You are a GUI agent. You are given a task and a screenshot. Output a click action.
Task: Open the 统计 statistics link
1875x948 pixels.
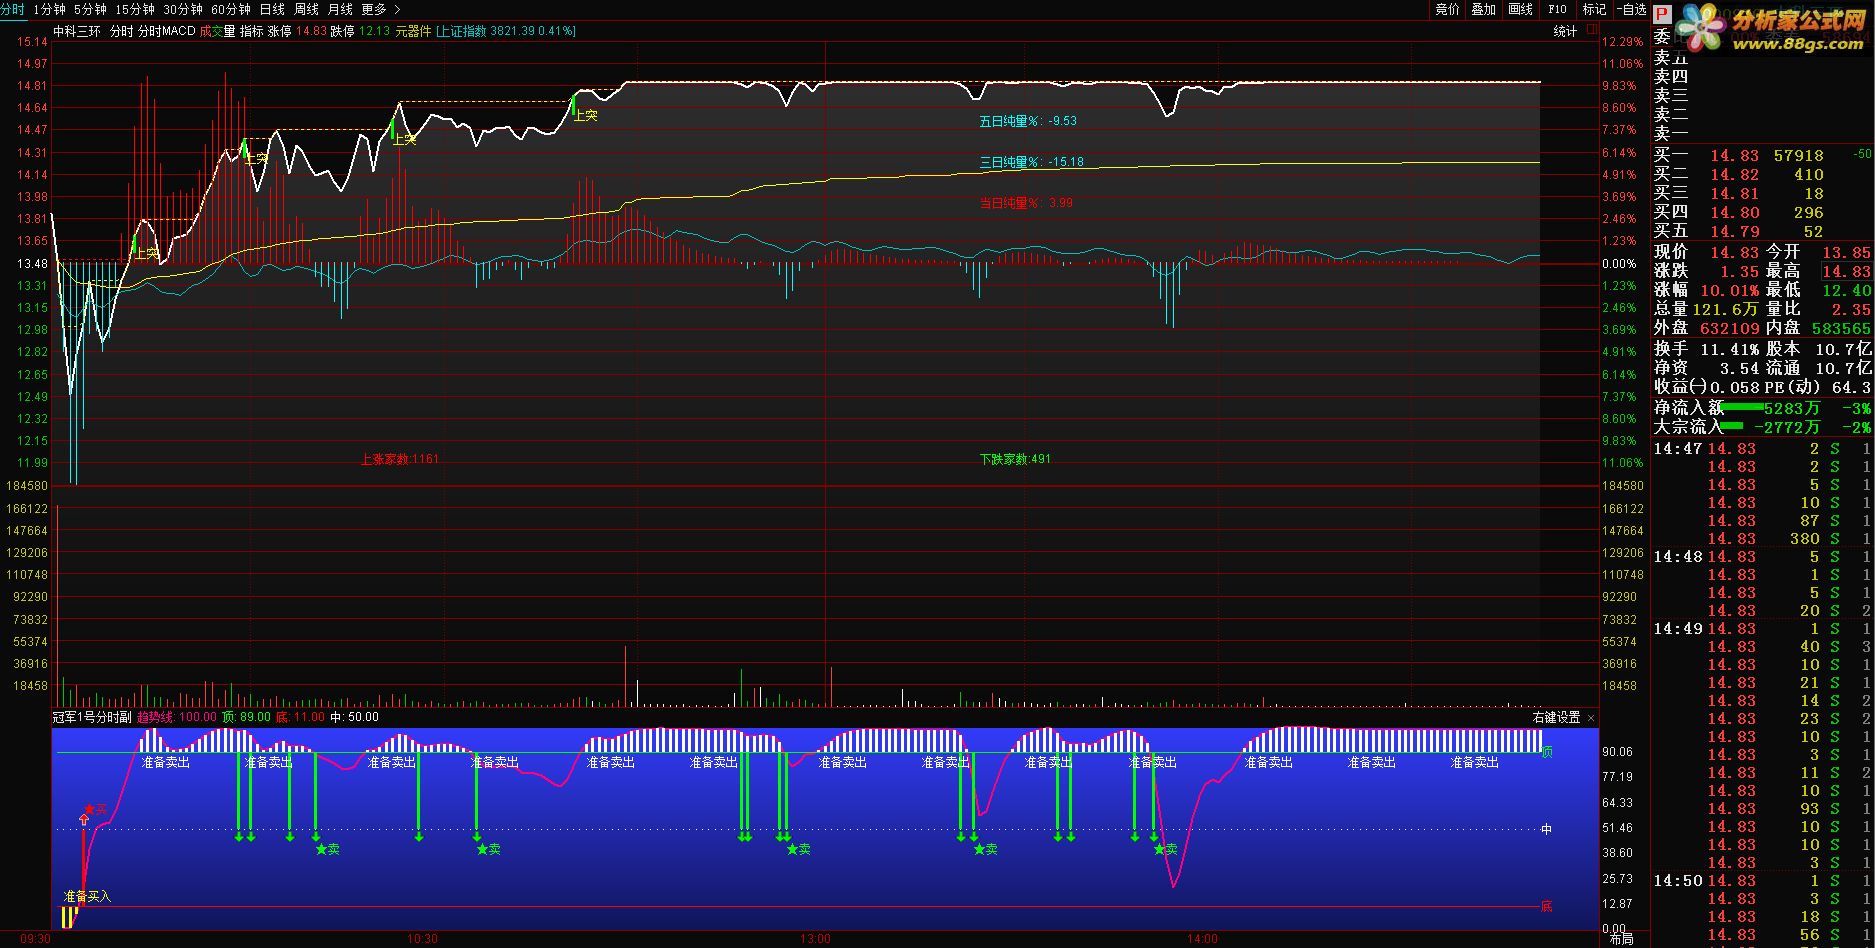1565,31
